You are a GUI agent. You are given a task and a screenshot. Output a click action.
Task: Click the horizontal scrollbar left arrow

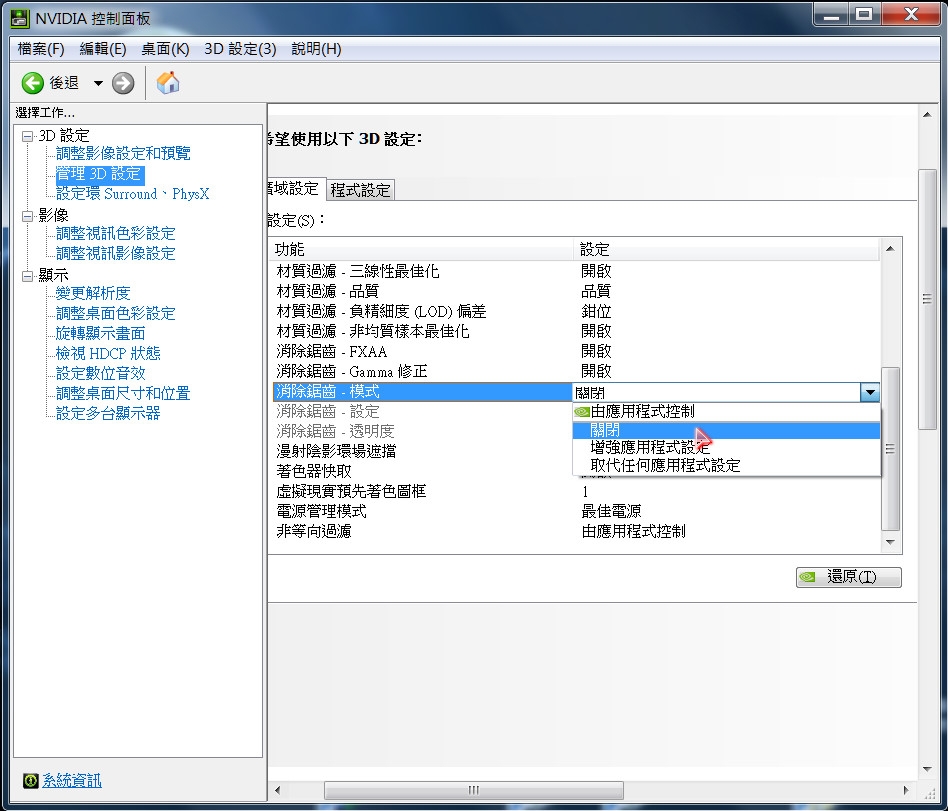point(278,790)
